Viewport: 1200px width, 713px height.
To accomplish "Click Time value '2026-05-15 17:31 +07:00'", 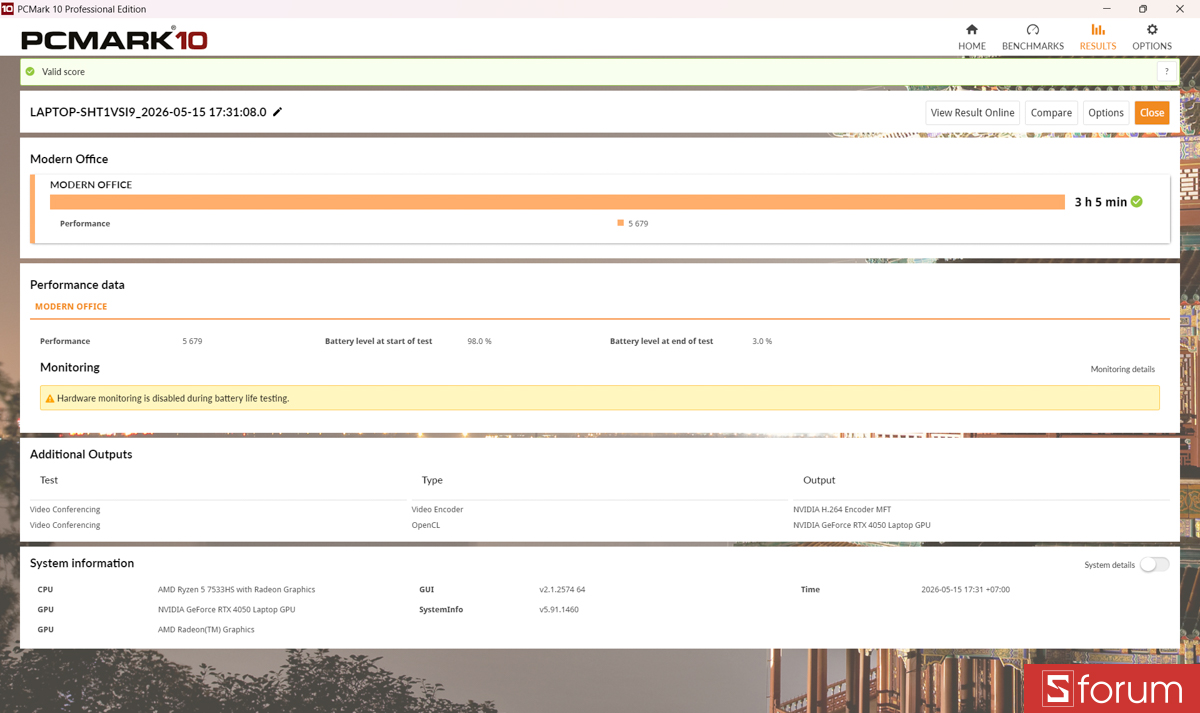I will point(965,589).
